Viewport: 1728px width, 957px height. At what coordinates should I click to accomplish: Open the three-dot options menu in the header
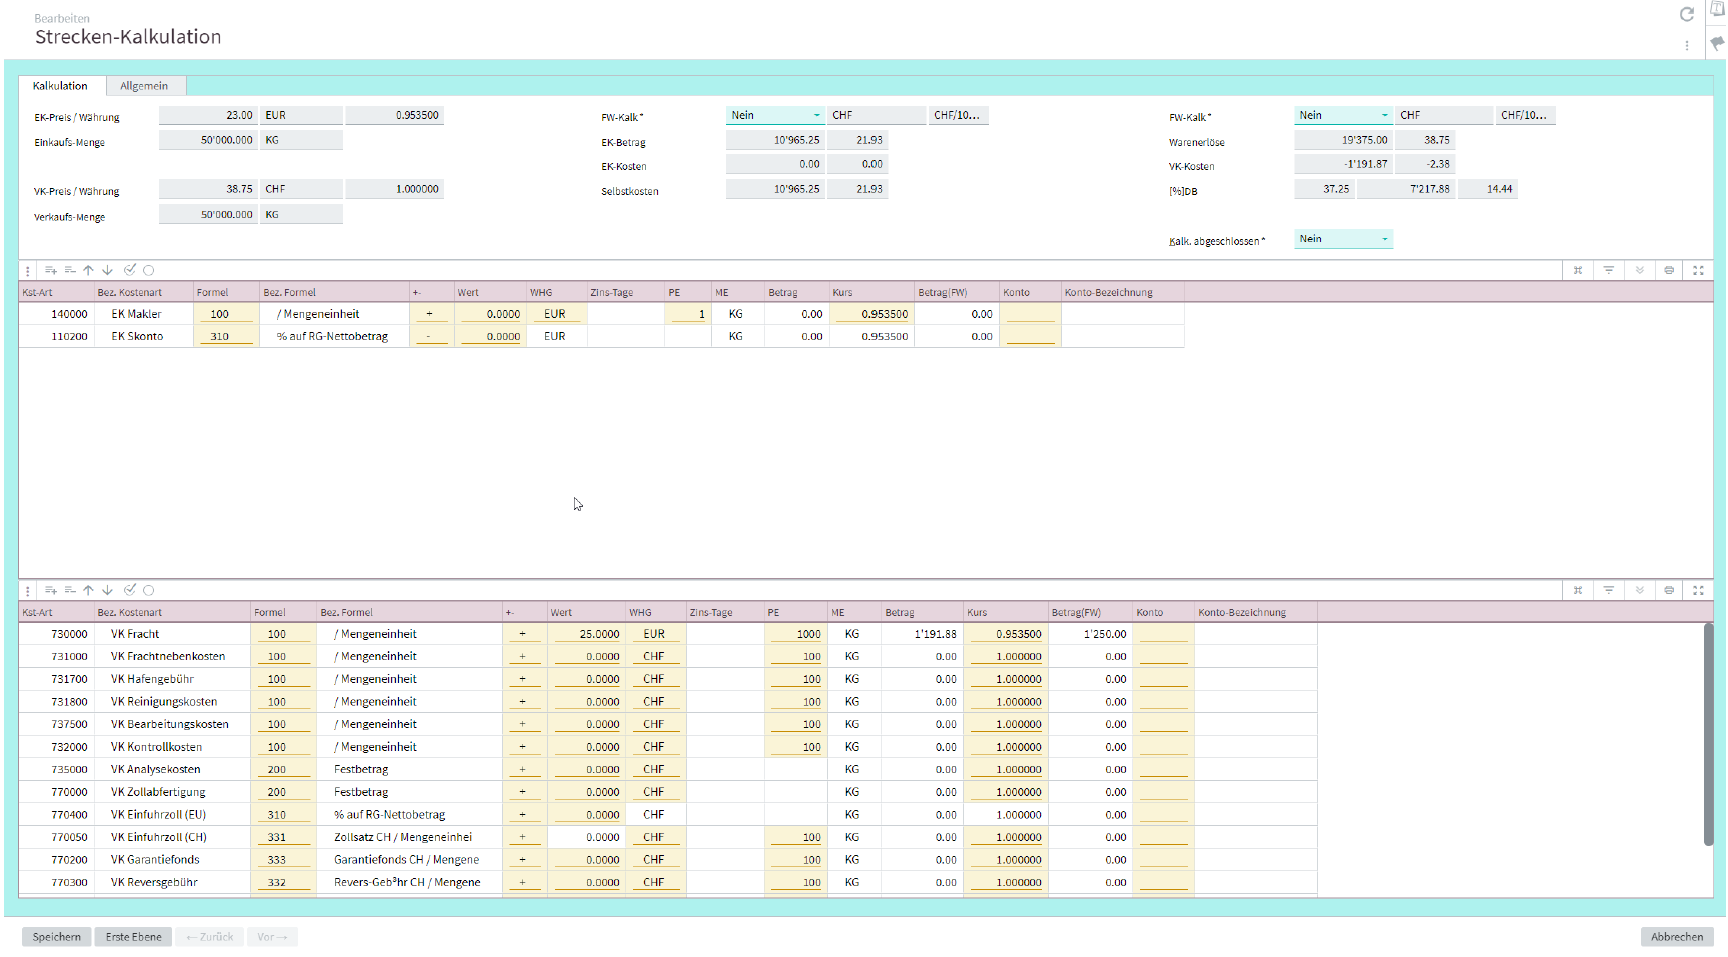tap(1686, 45)
